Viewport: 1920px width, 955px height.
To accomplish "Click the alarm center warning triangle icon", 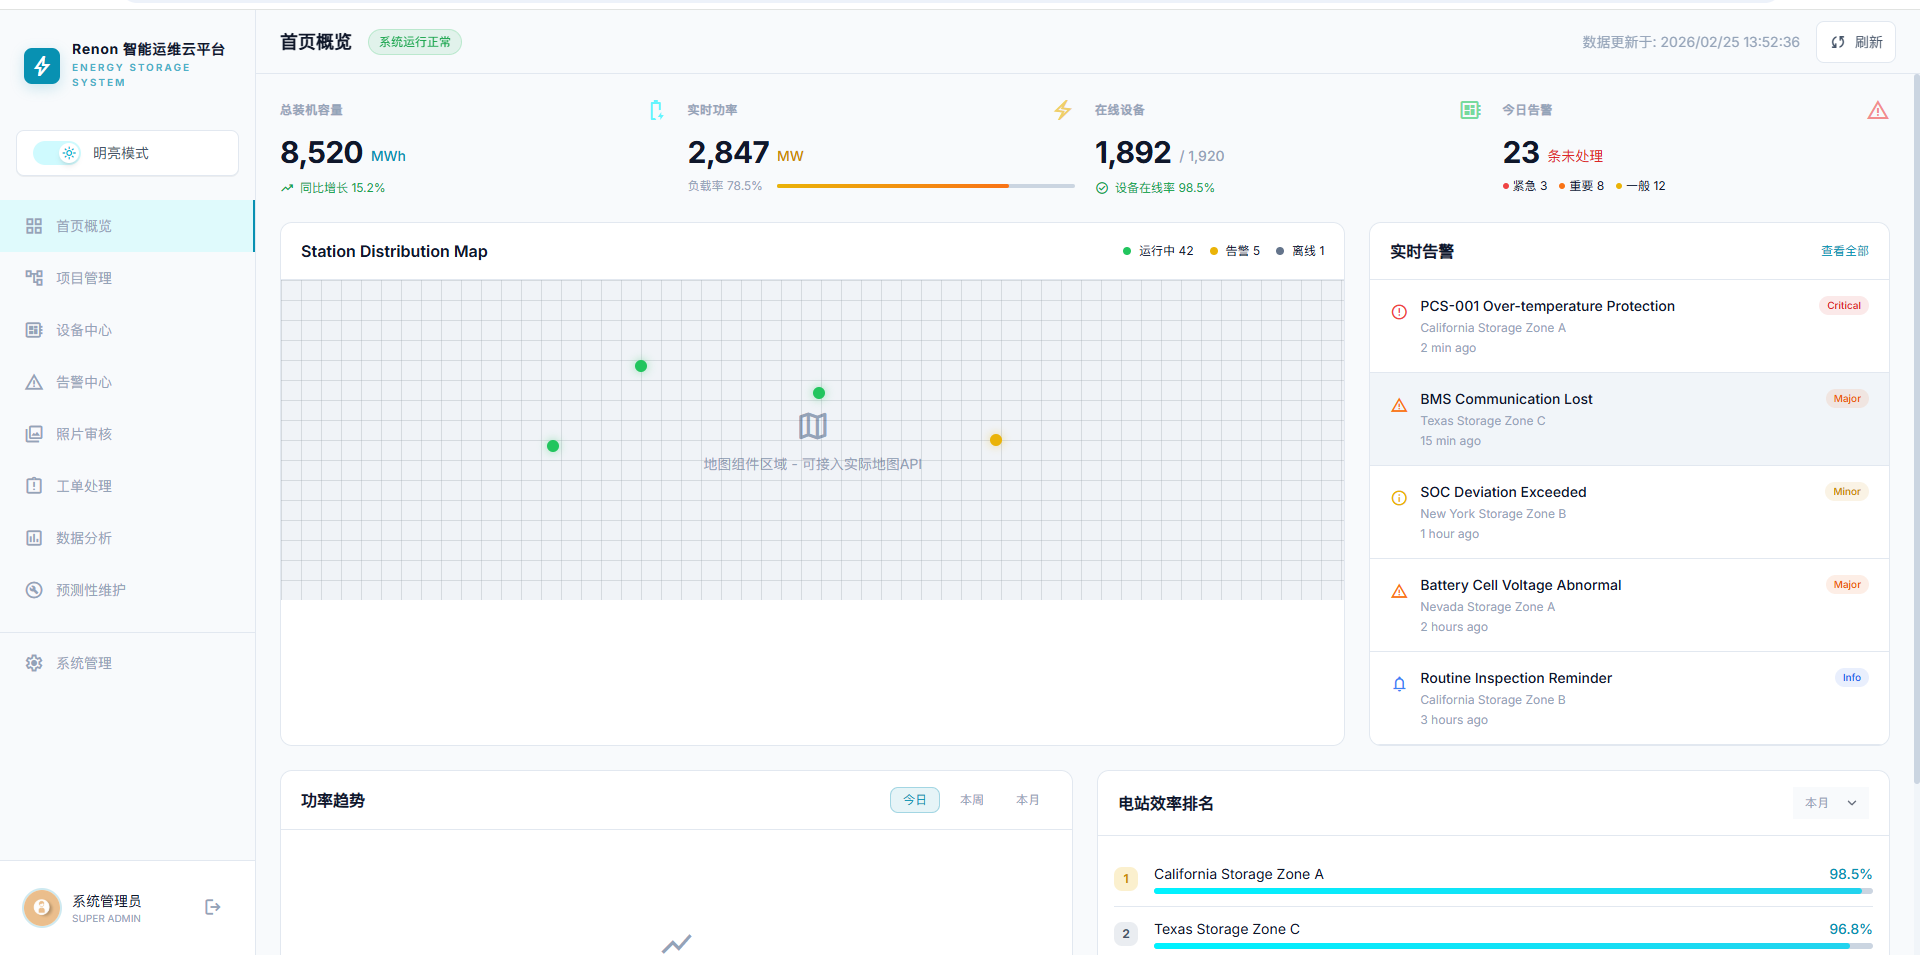I will coord(34,382).
